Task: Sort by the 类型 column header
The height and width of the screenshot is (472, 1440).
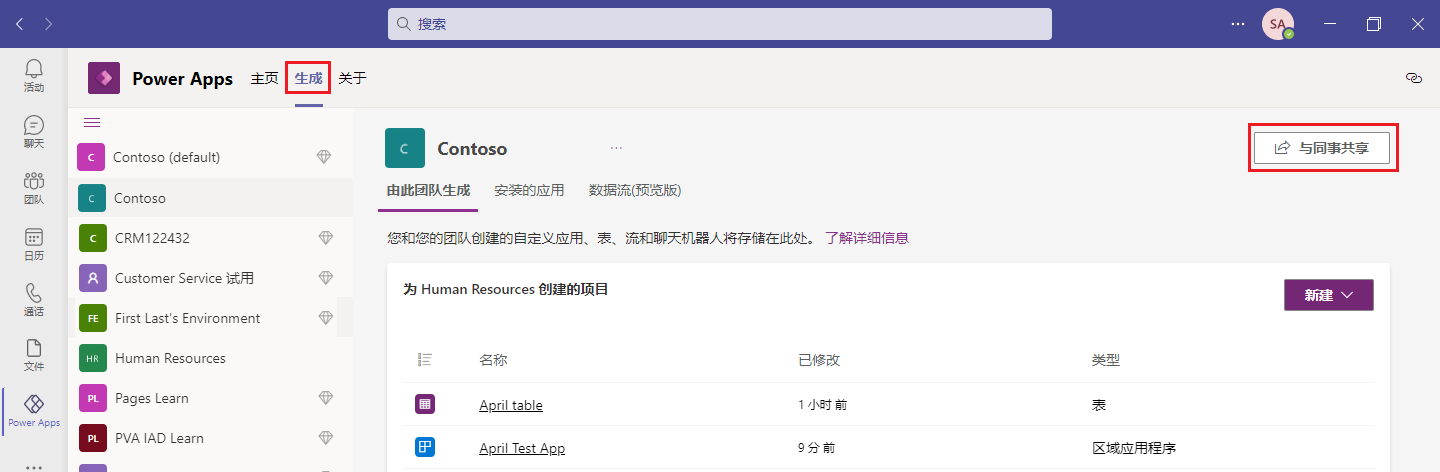Action: 1106,360
